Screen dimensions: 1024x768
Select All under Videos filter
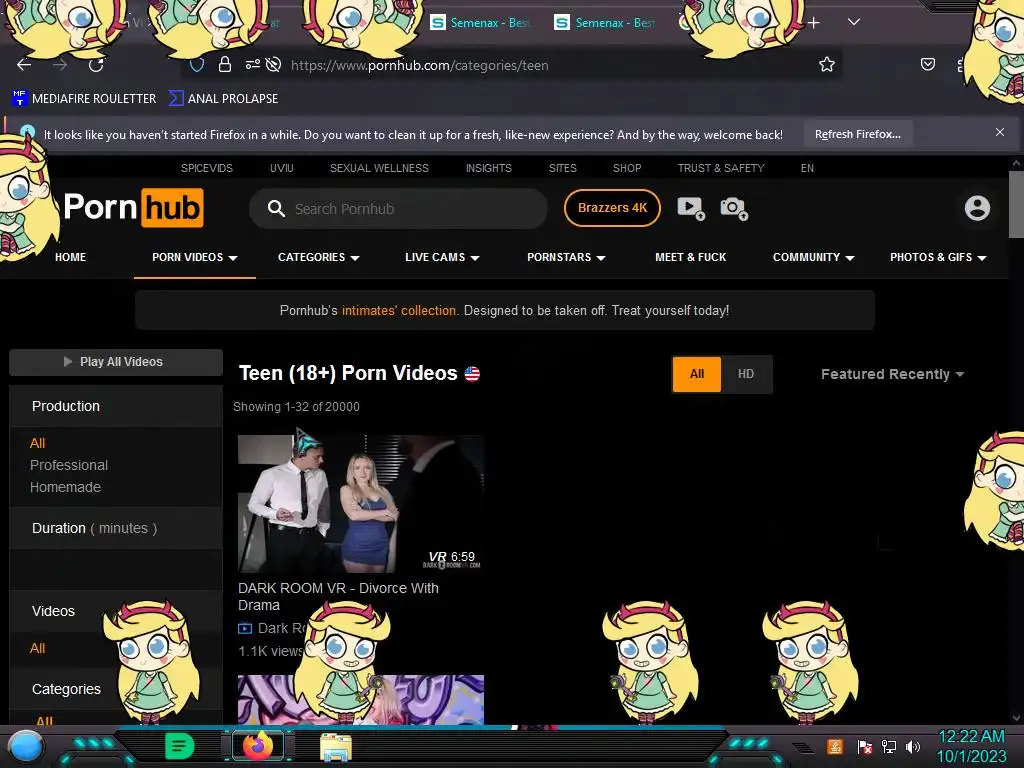coord(37,648)
